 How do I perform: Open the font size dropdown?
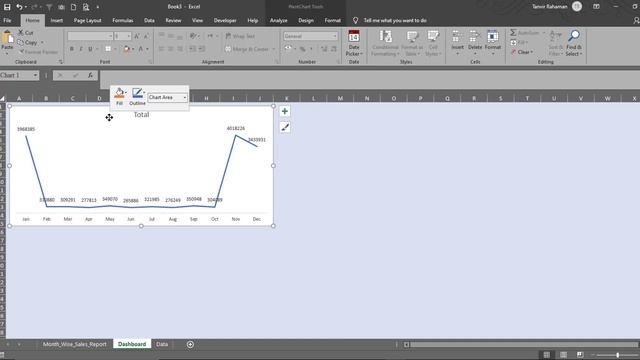coord(129,36)
